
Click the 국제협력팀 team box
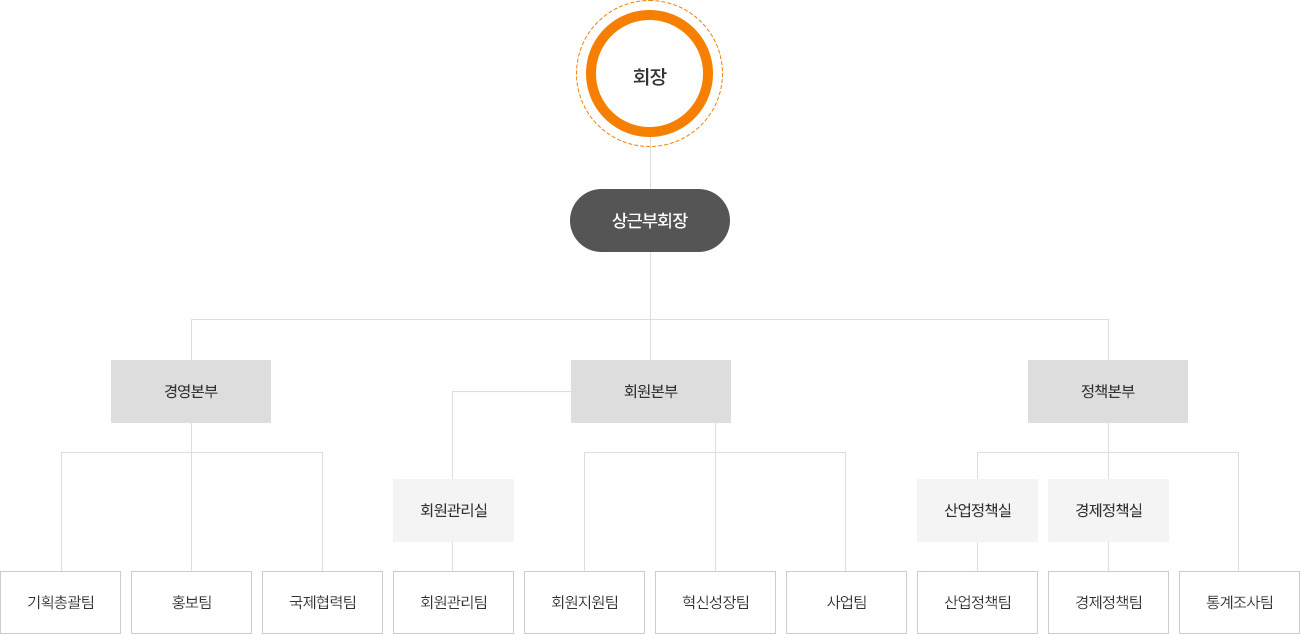(322, 602)
